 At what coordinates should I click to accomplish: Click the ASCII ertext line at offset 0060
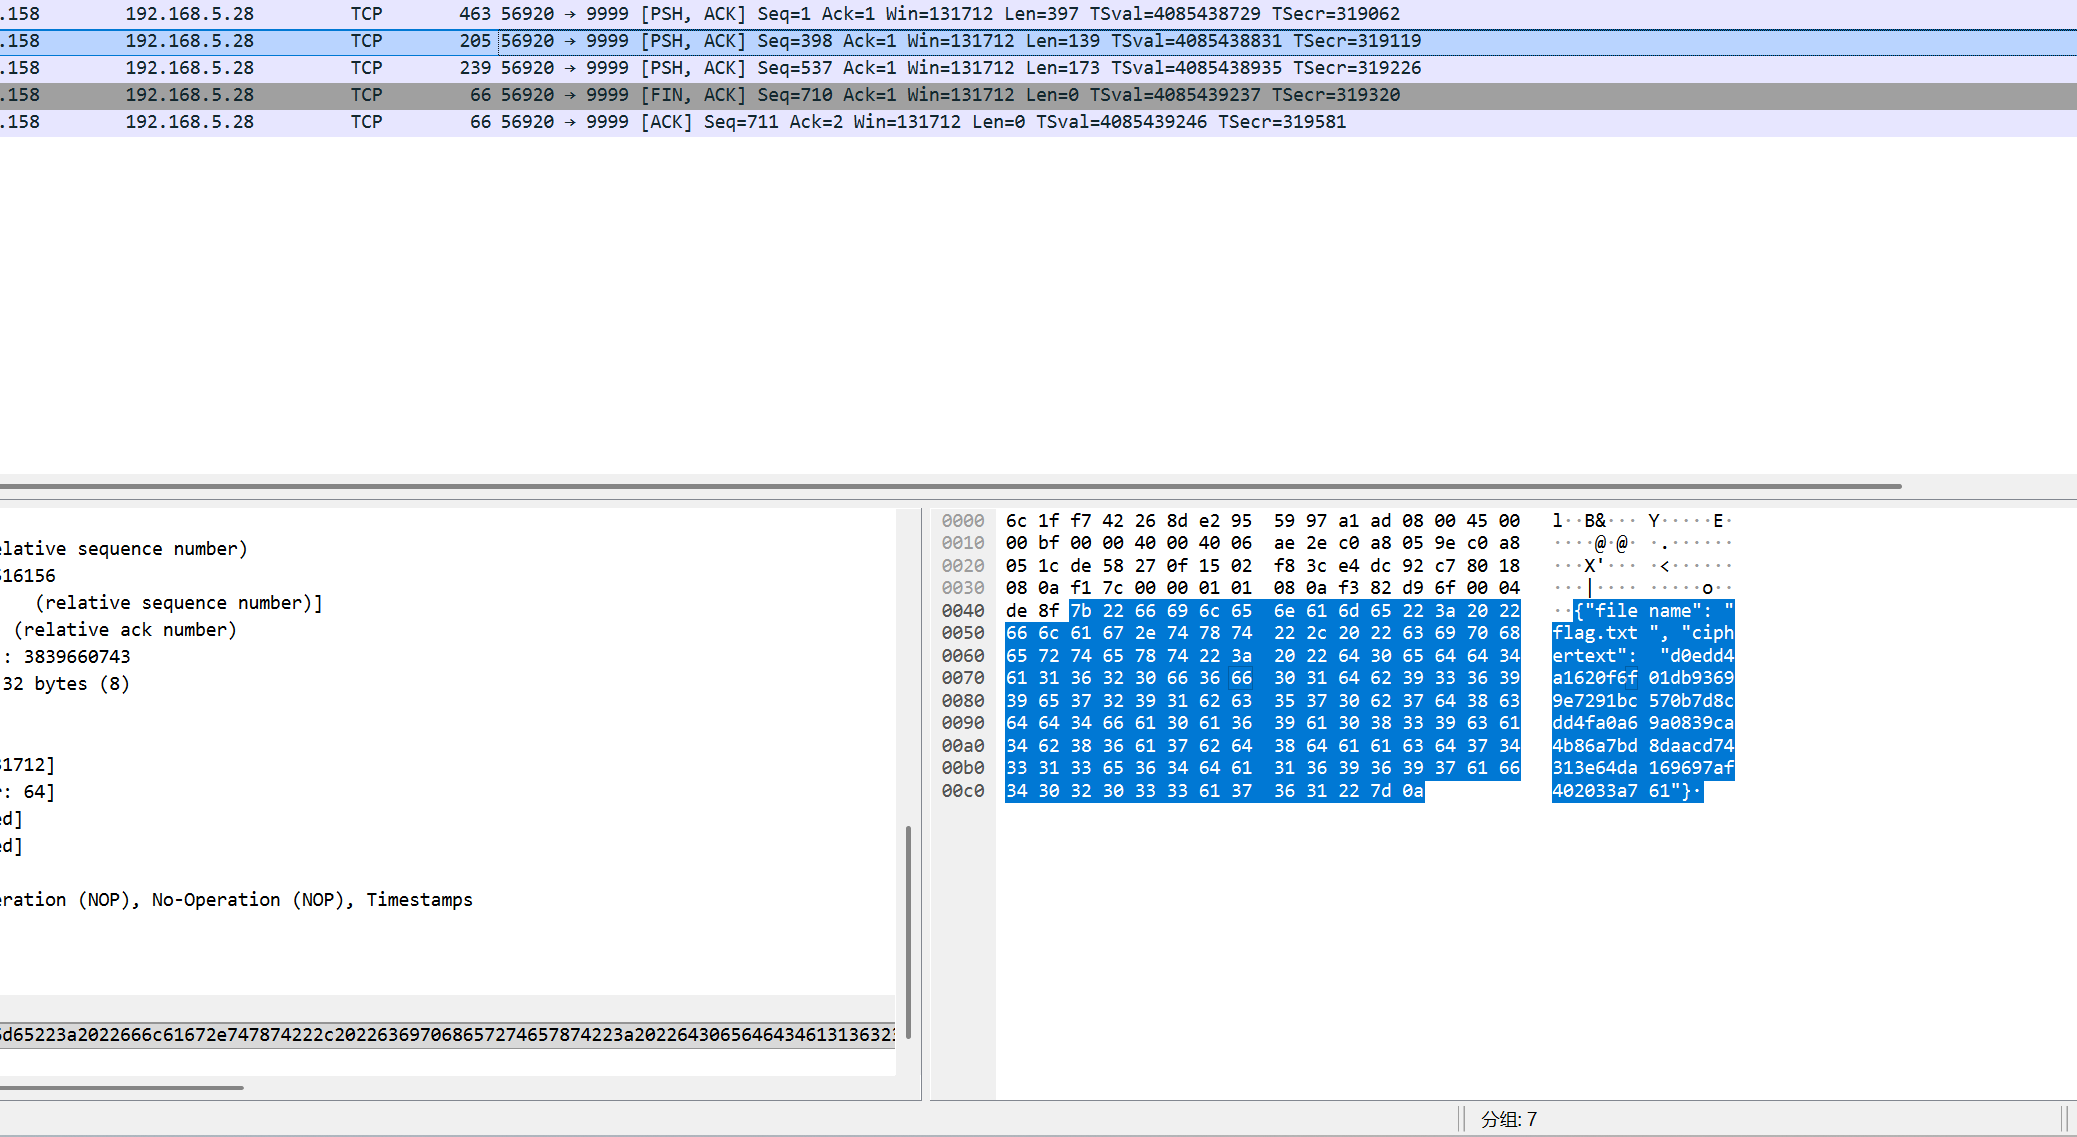click(x=1584, y=656)
